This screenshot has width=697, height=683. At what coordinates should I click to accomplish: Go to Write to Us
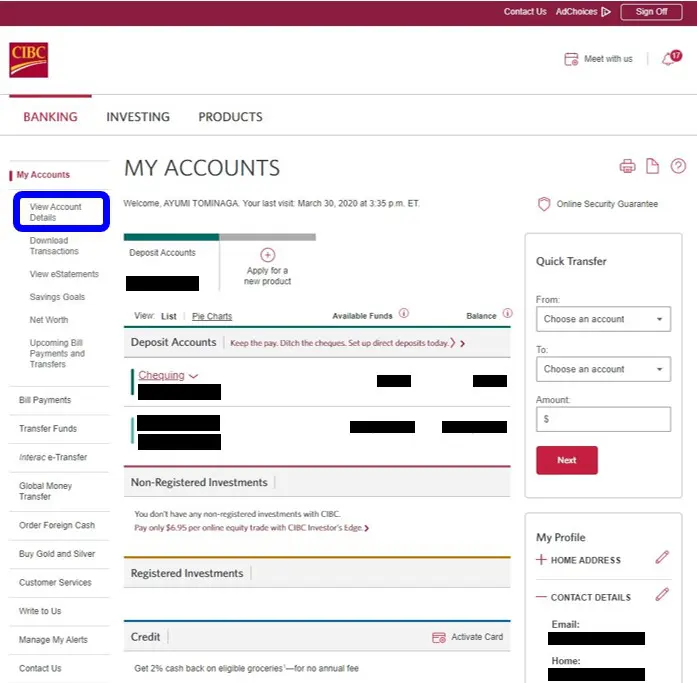click(x=40, y=611)
